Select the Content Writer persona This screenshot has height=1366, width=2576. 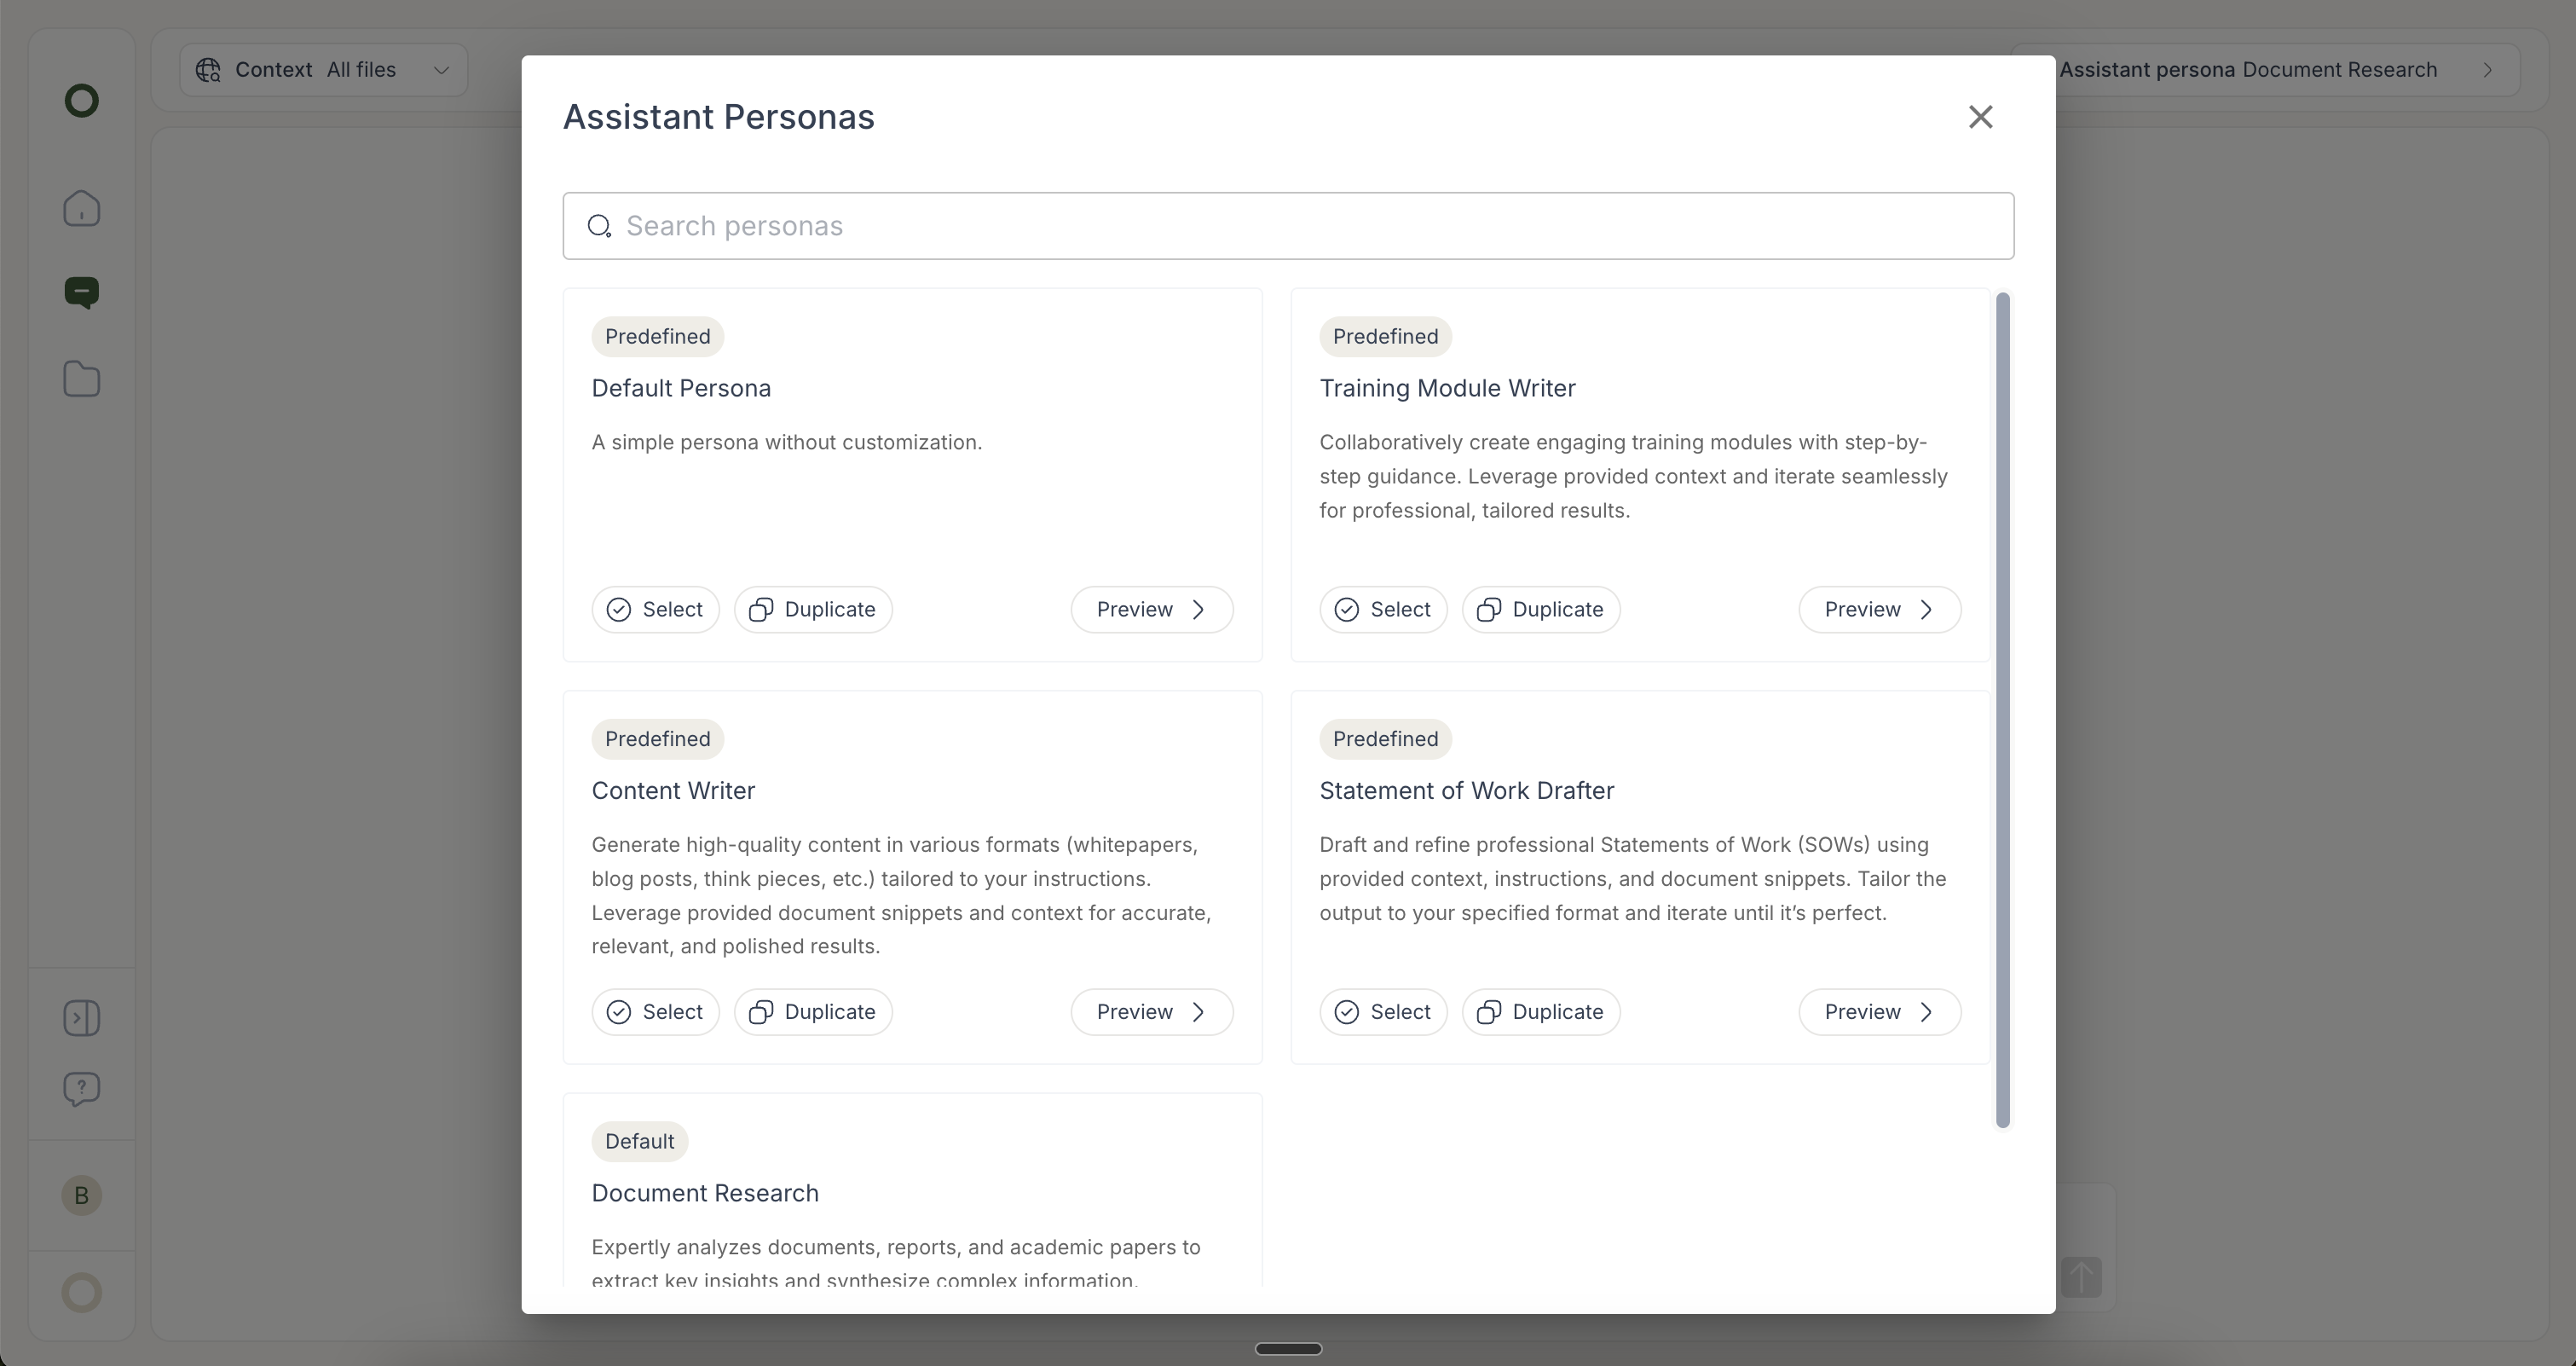[655, 1012]
